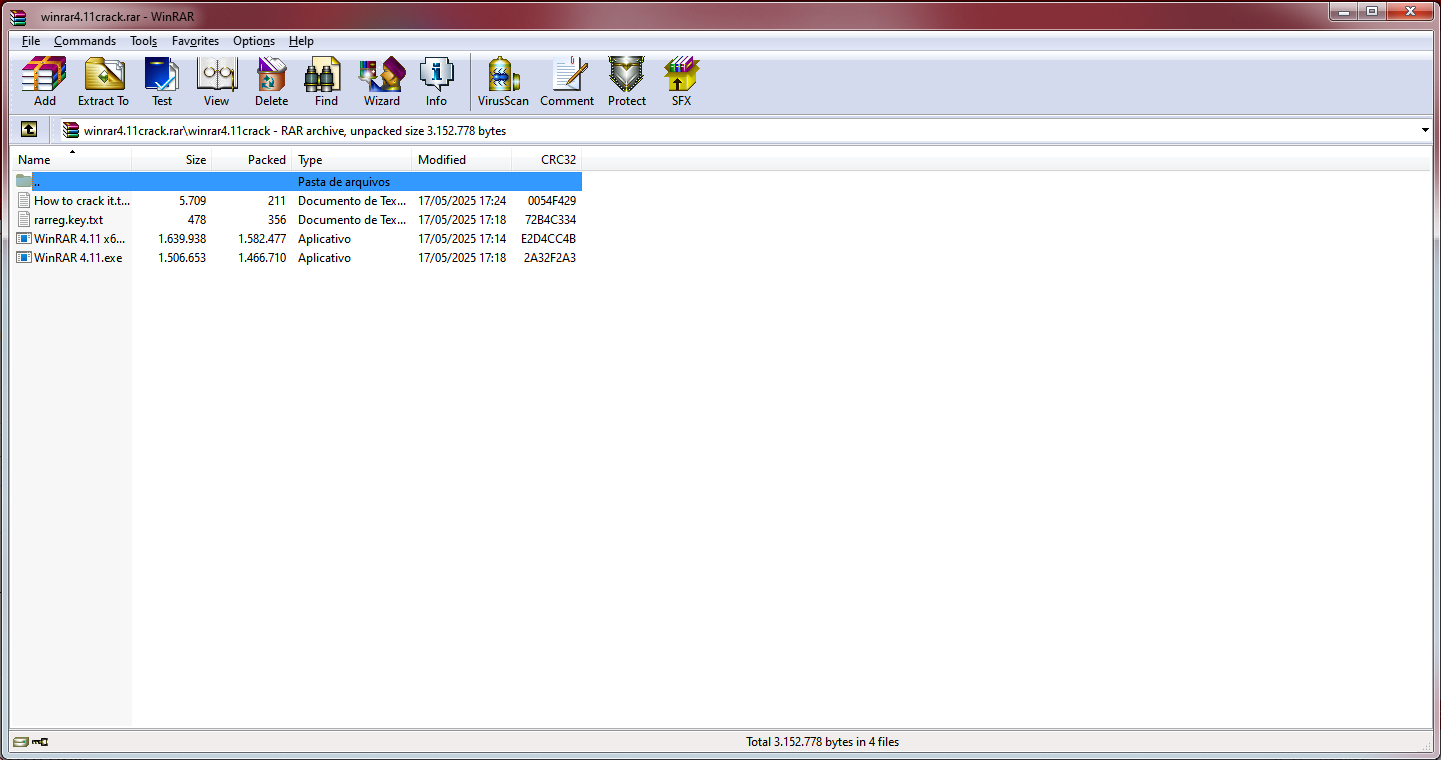Run Test on the archive

click(x=162, y=81)
